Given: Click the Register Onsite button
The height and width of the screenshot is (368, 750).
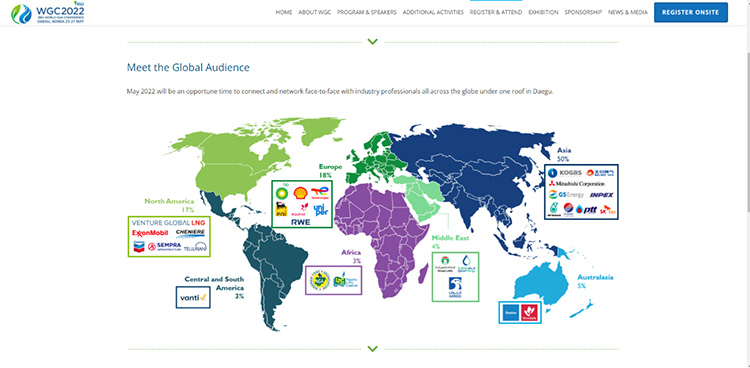Looking at the screenshot, I should pos(691,12).
